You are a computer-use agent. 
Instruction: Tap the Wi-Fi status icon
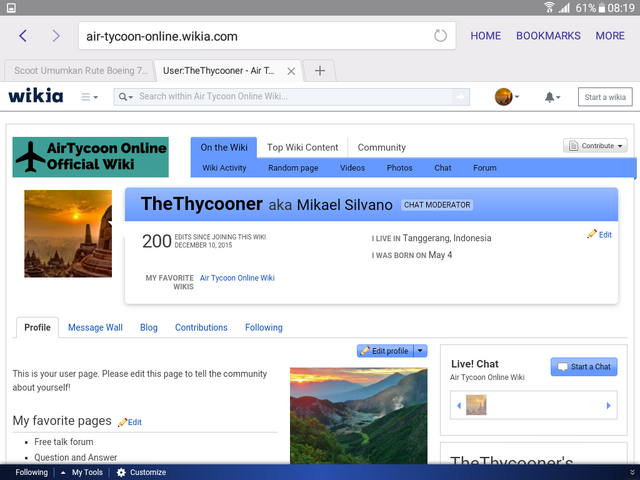pos(549,7)
